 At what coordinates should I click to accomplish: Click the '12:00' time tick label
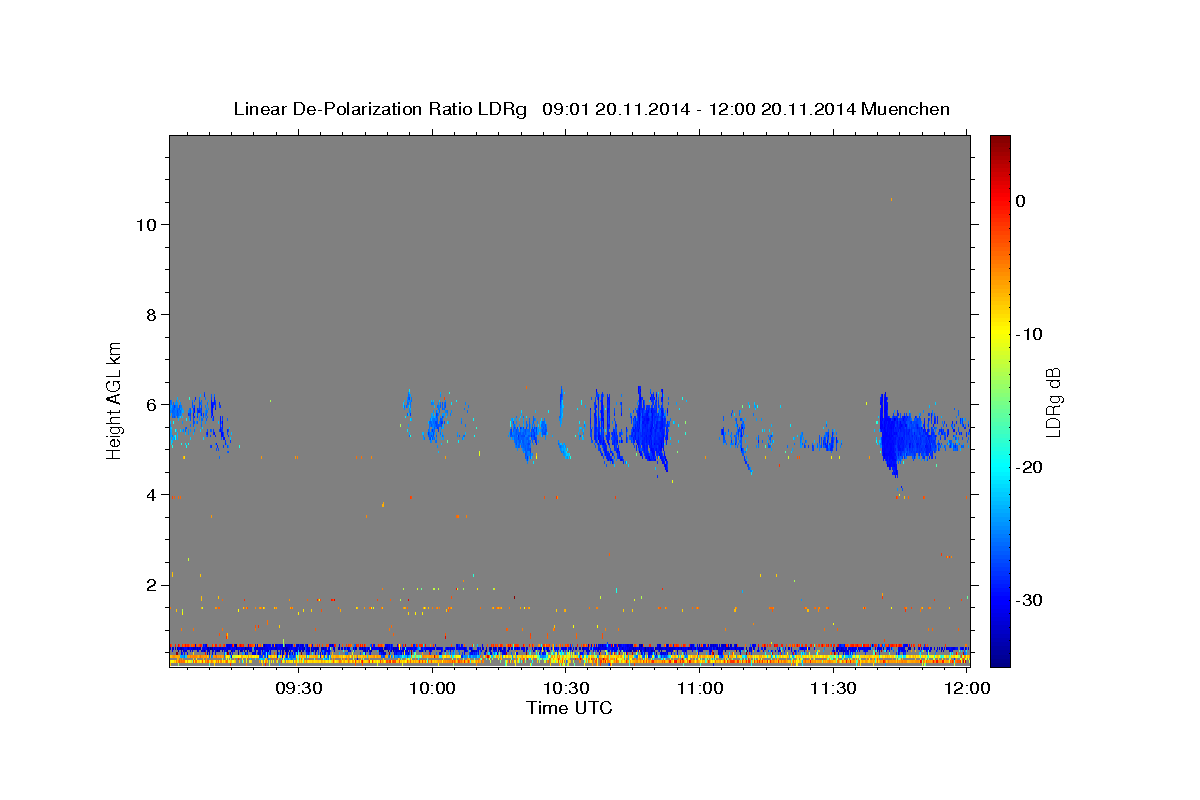(x=967, y=688)
